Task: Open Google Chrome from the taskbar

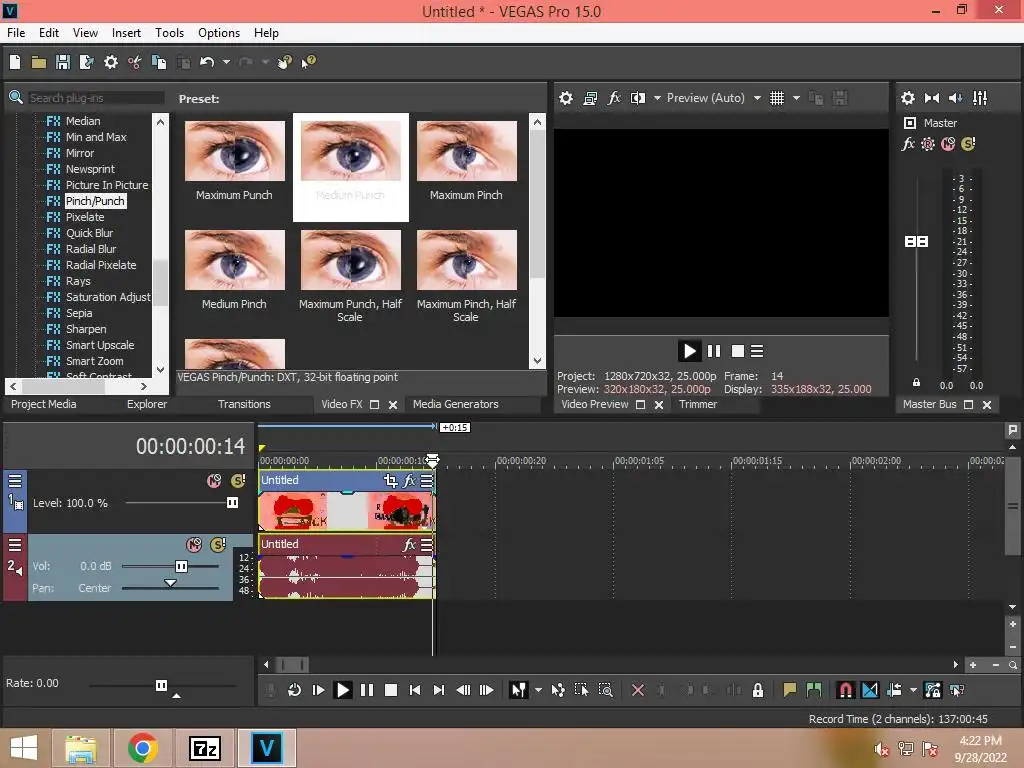Action: pos(143,748)
